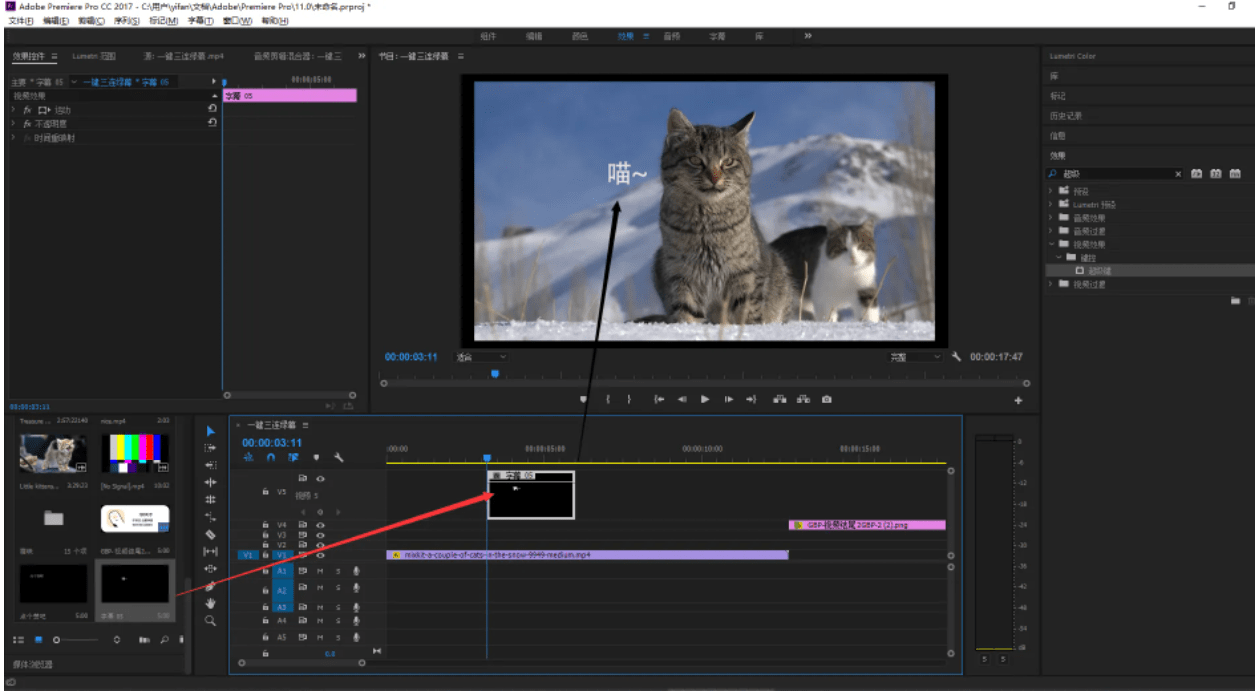The height and width of the screenshot is (691, 1255).
Task: Expand the 运动 effect properties
Action: 14,109
